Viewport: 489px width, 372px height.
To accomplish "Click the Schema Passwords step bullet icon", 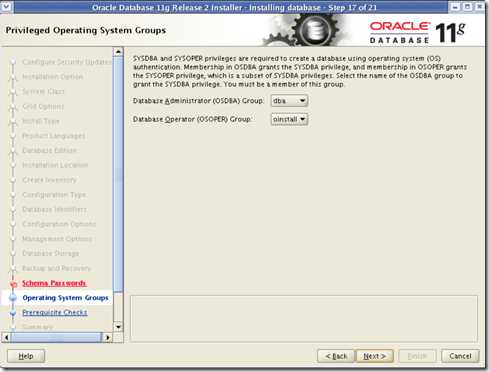I will (13, 284).
